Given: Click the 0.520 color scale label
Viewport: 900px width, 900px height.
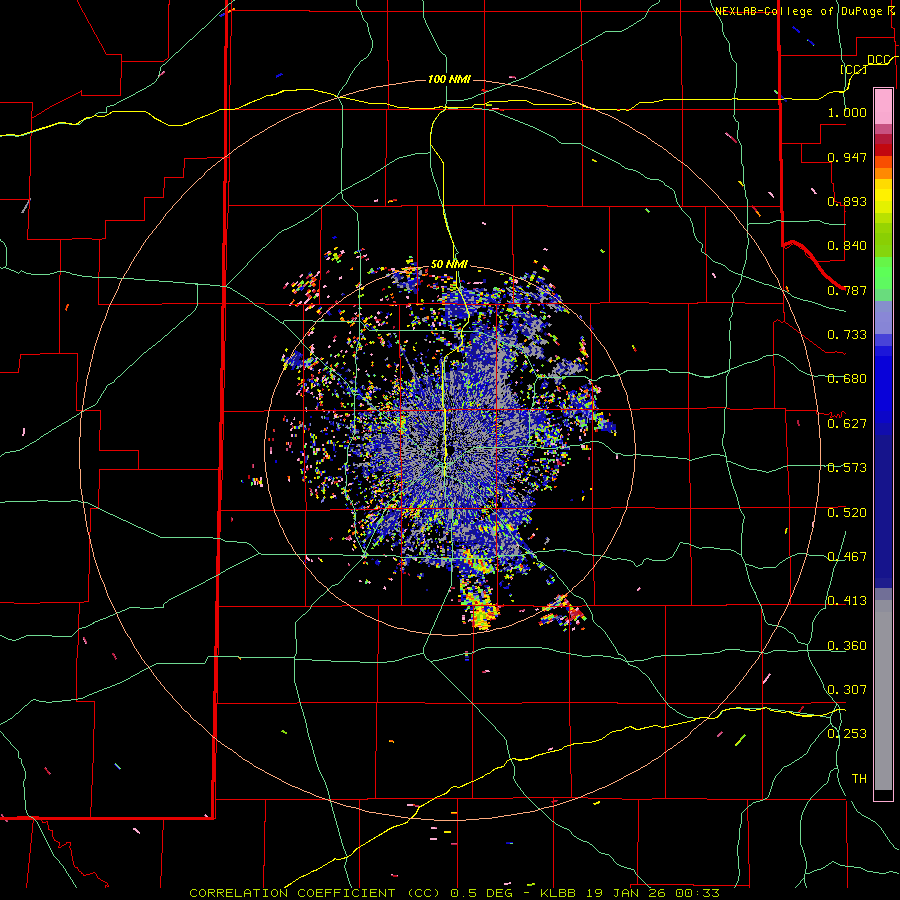Looking at the screenshot, I should 847,513.
